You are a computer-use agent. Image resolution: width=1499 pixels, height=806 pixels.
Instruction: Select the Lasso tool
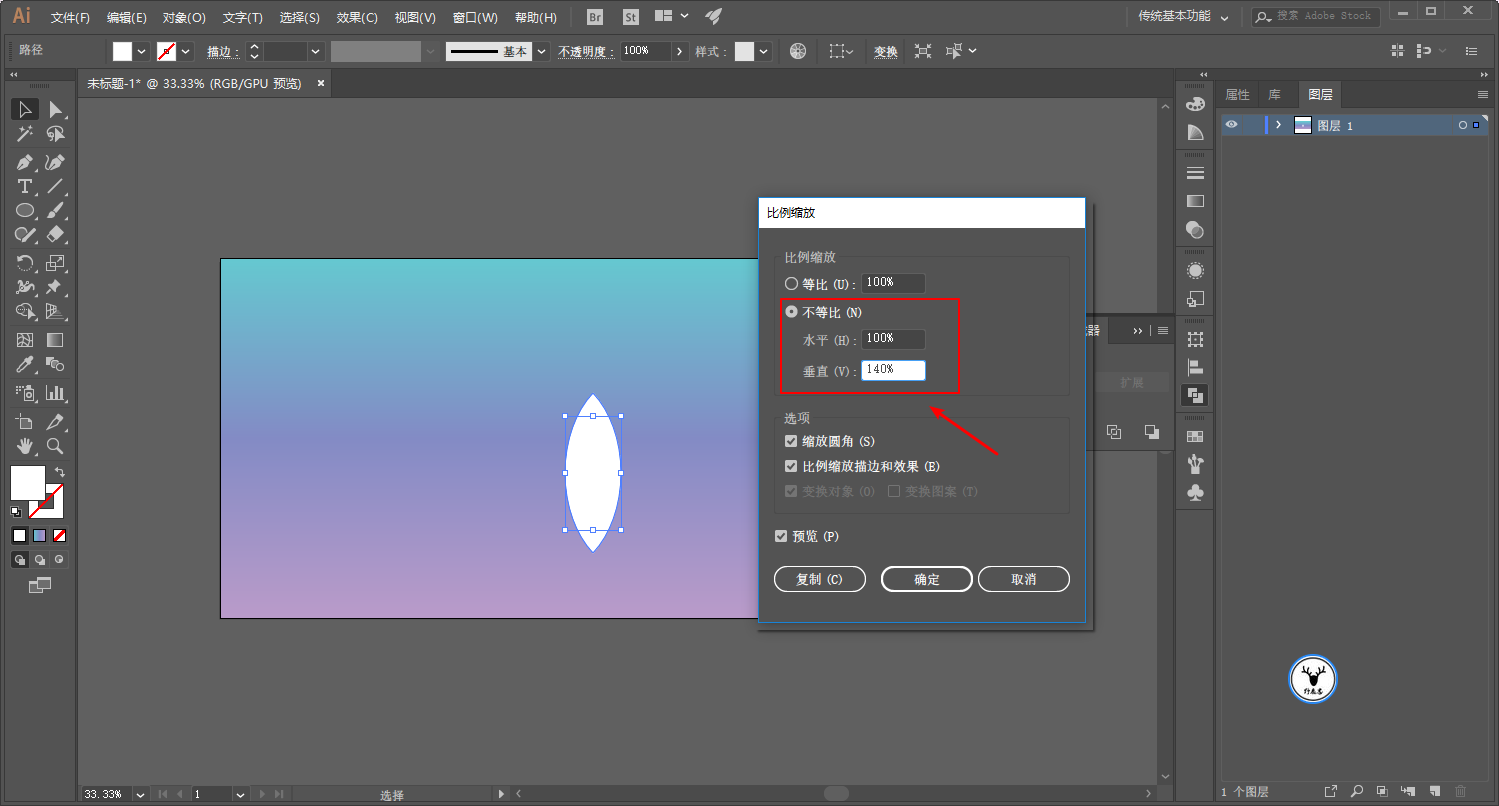click(x=56, y=133)
